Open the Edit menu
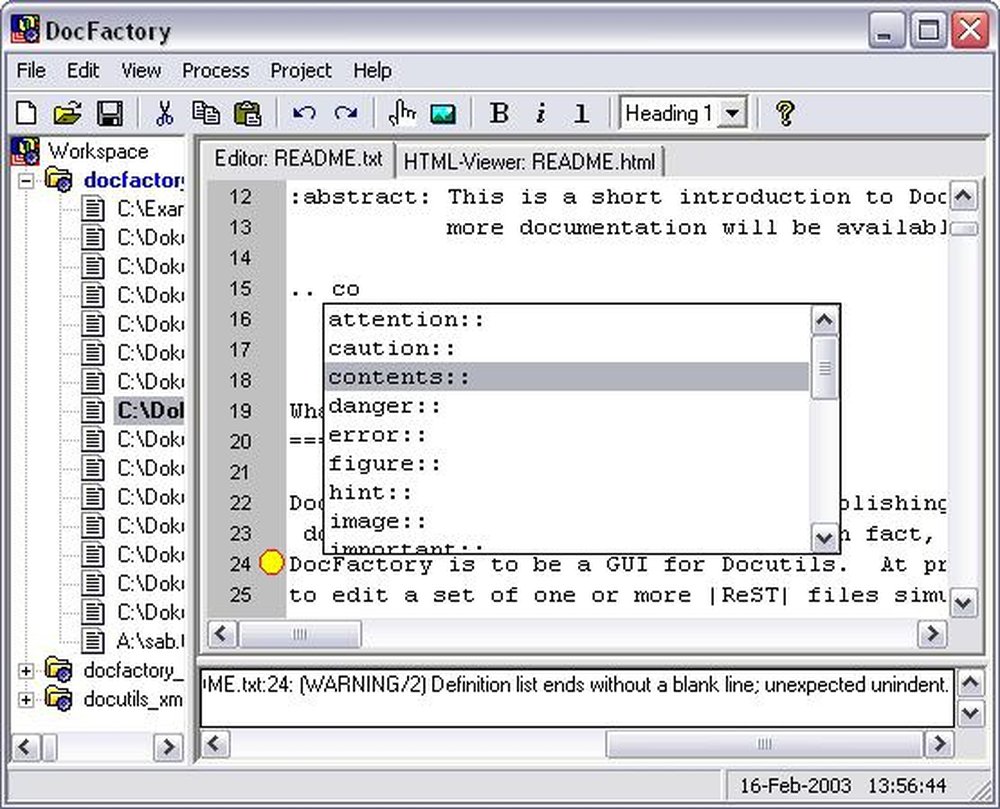 point(83,70)
